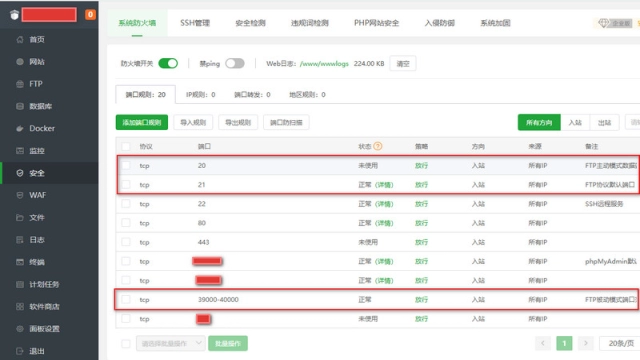Click the Docker whale icon
Viewport: 640px width, 360px height.
(x=20, y=129)
